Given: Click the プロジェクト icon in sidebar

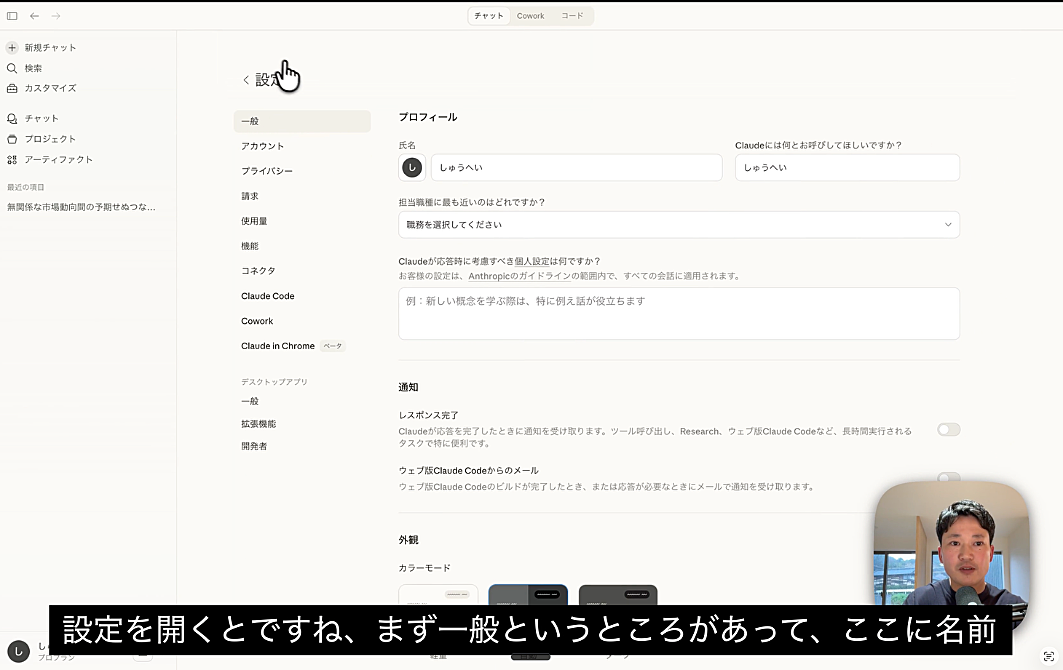Looking at the screenshot, I should coord(12,139).
